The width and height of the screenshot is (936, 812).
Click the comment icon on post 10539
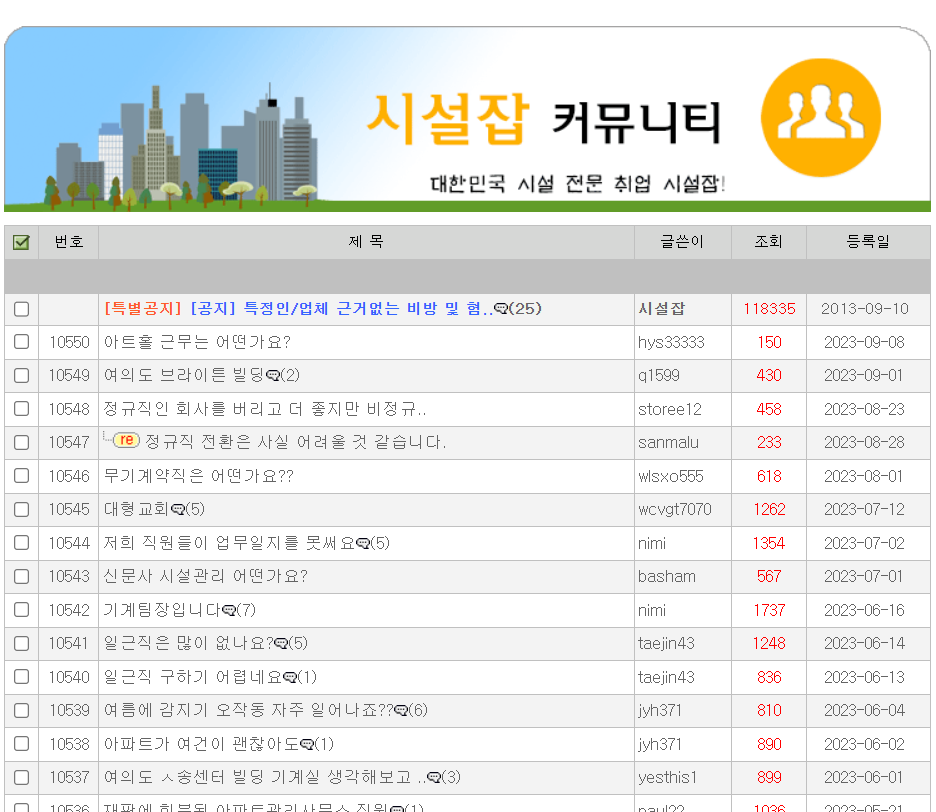pyautogui.click(x=401, y=710)
